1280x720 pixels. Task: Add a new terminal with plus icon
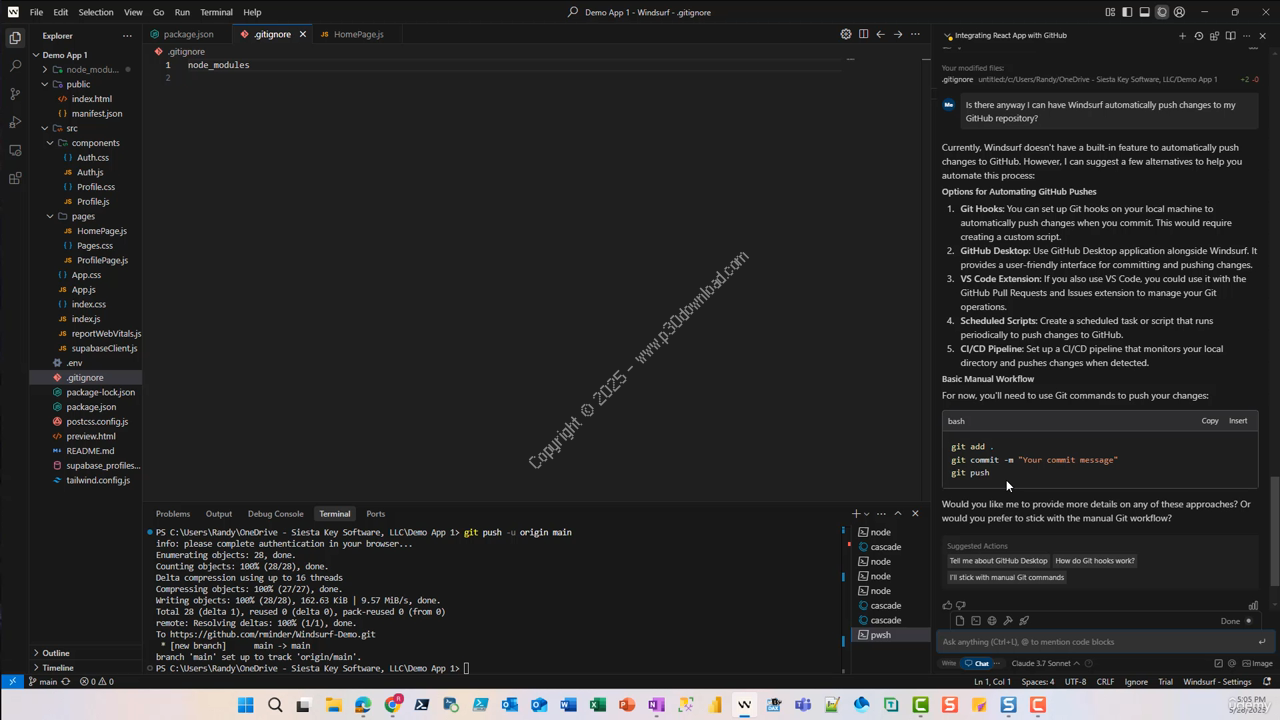[x=856, y=514]
